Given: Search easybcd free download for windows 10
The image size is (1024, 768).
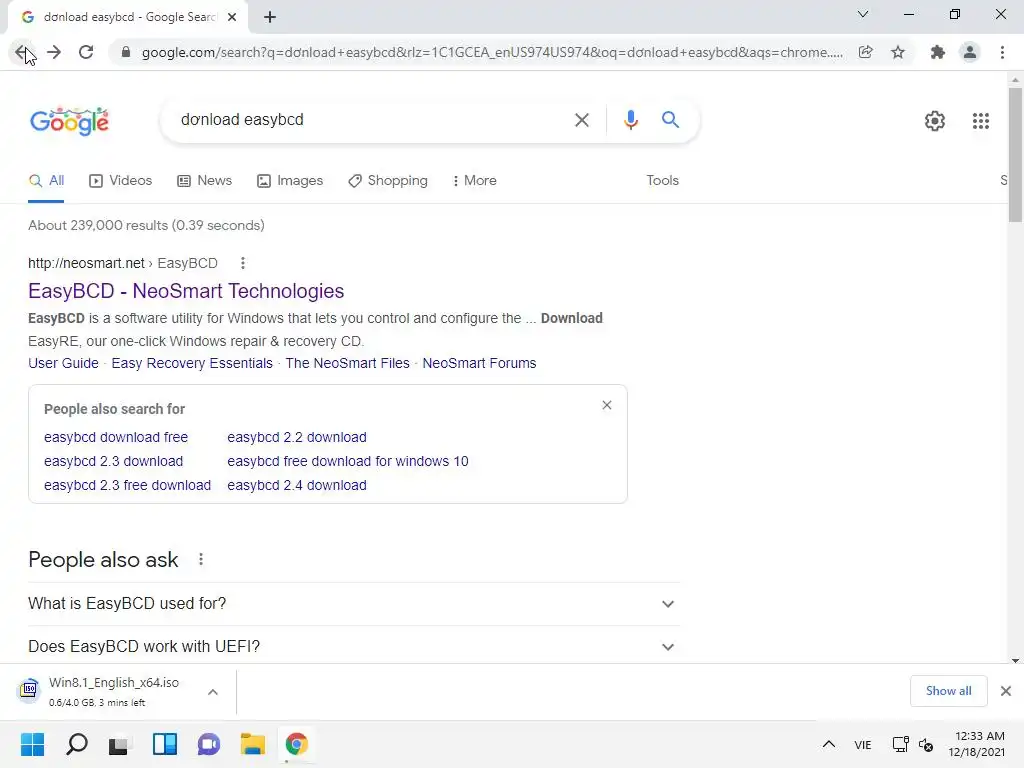Looking at the screenshot, I should [348, 462].
